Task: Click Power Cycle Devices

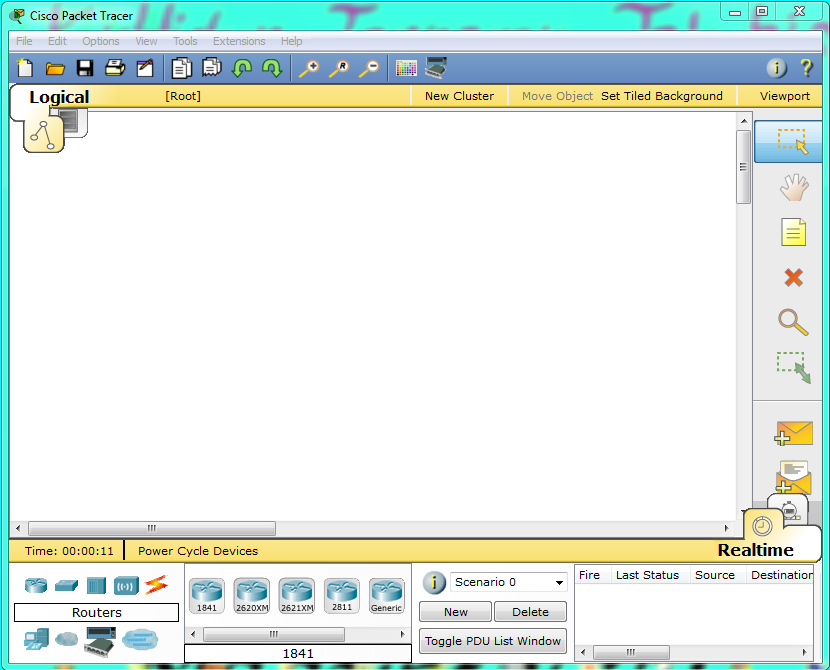Action: point(198,551)
